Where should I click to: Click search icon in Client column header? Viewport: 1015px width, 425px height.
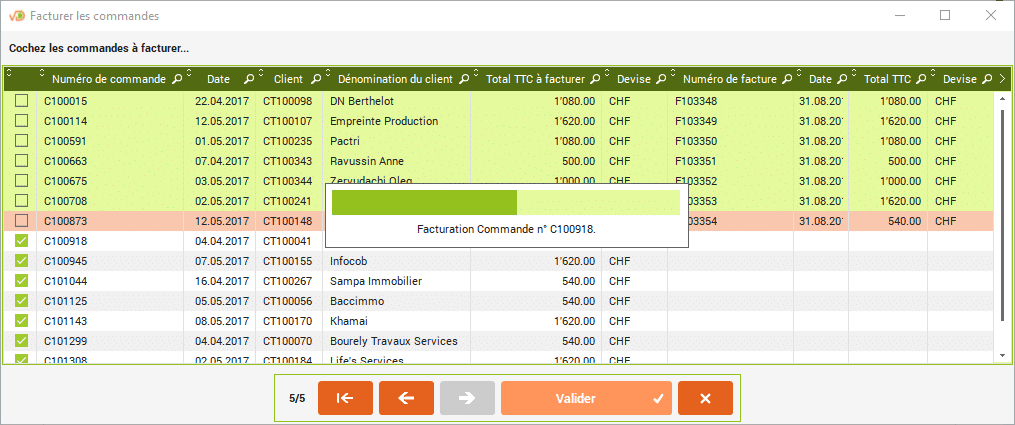pos(316,79)
